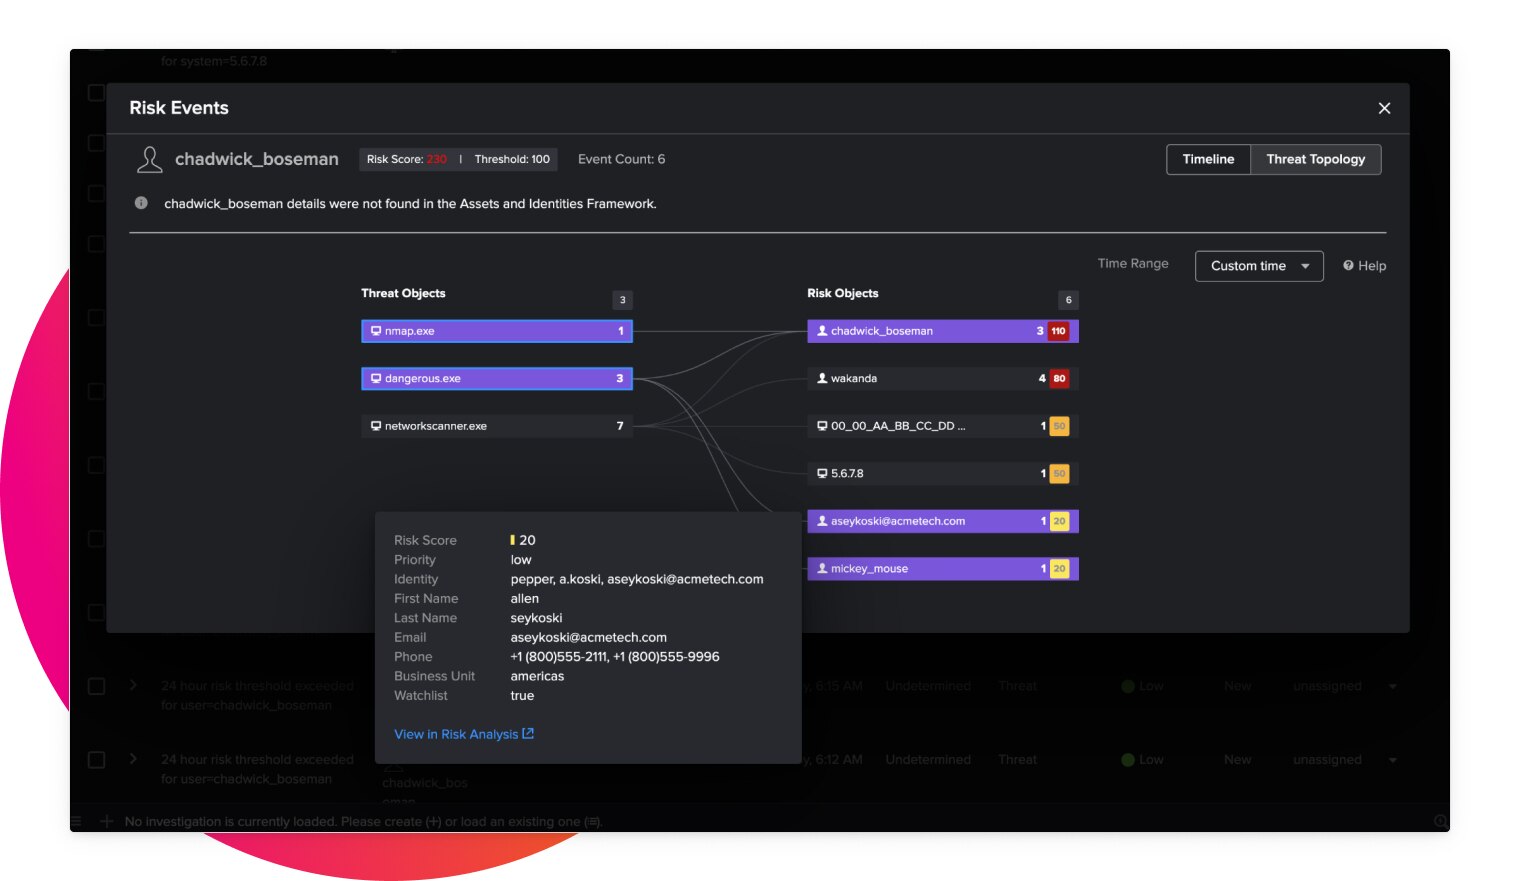Screen dimensions: 1520x881
Task: Open the Custom time dropdown
Action: point(1259,266)
